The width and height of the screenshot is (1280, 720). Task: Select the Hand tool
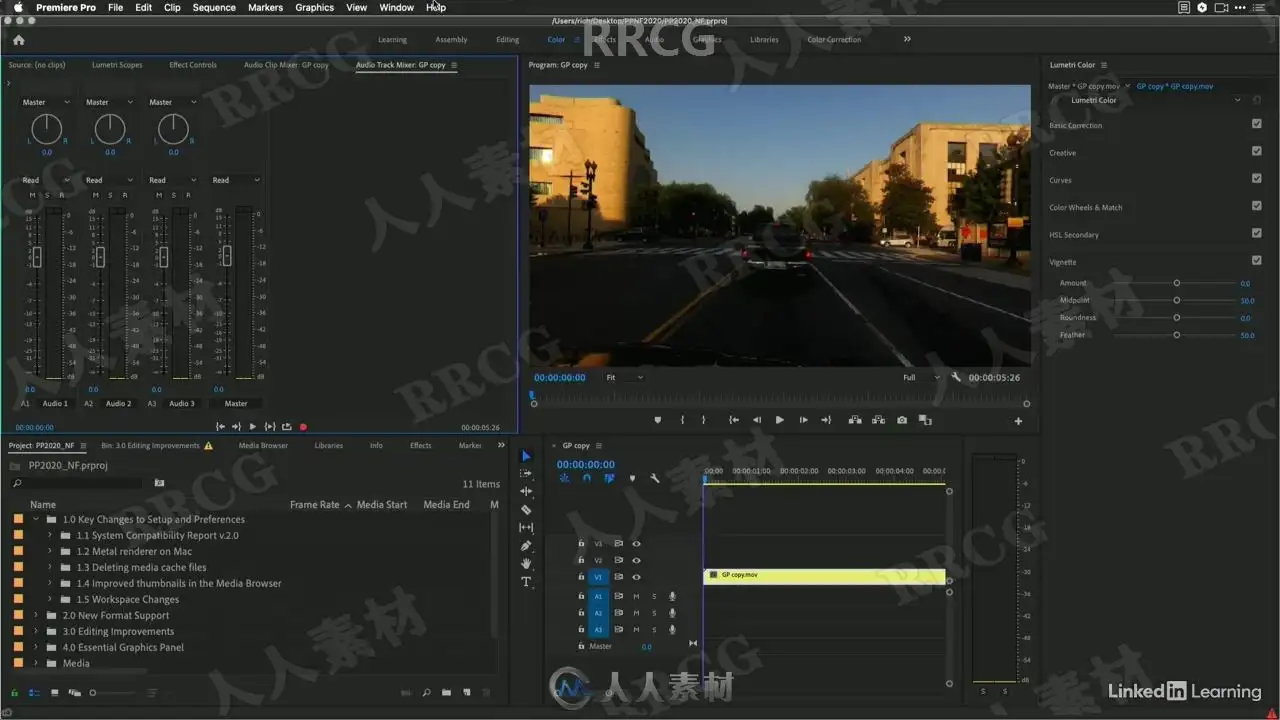coord(526,564)
